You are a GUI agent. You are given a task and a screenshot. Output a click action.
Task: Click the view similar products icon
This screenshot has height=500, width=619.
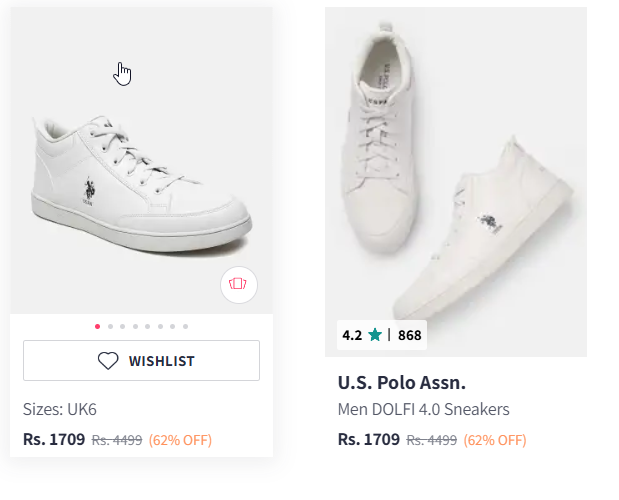pos(239,285)
